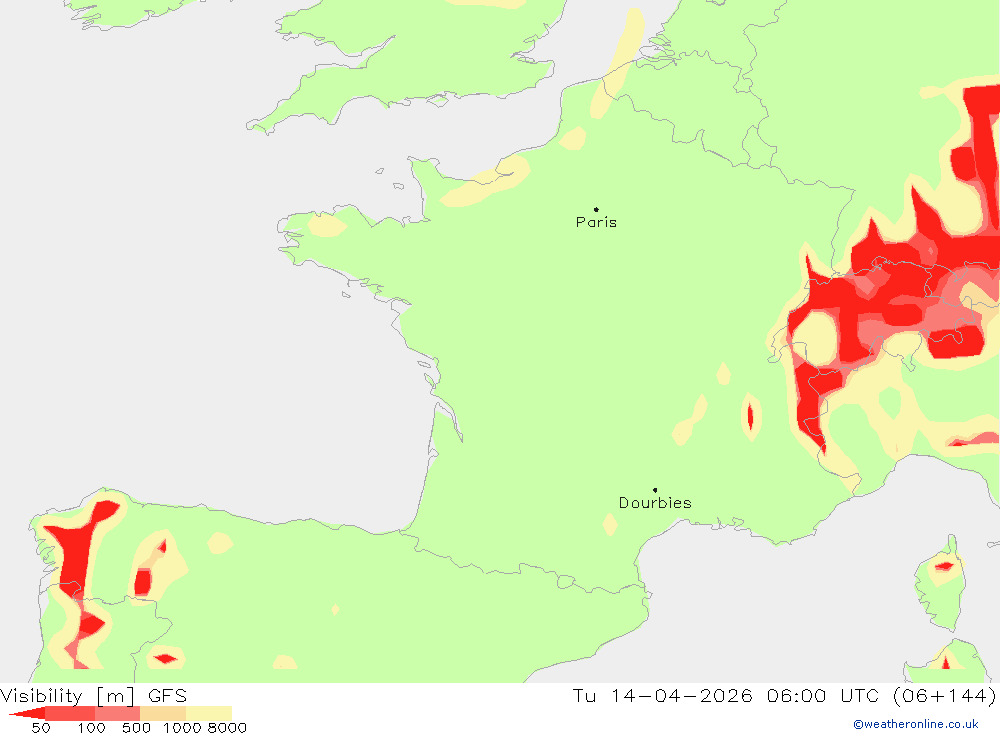Click the '(06+144)' forecast run text
Viewport: 1000px width, 733px height.
coord(944,695)
